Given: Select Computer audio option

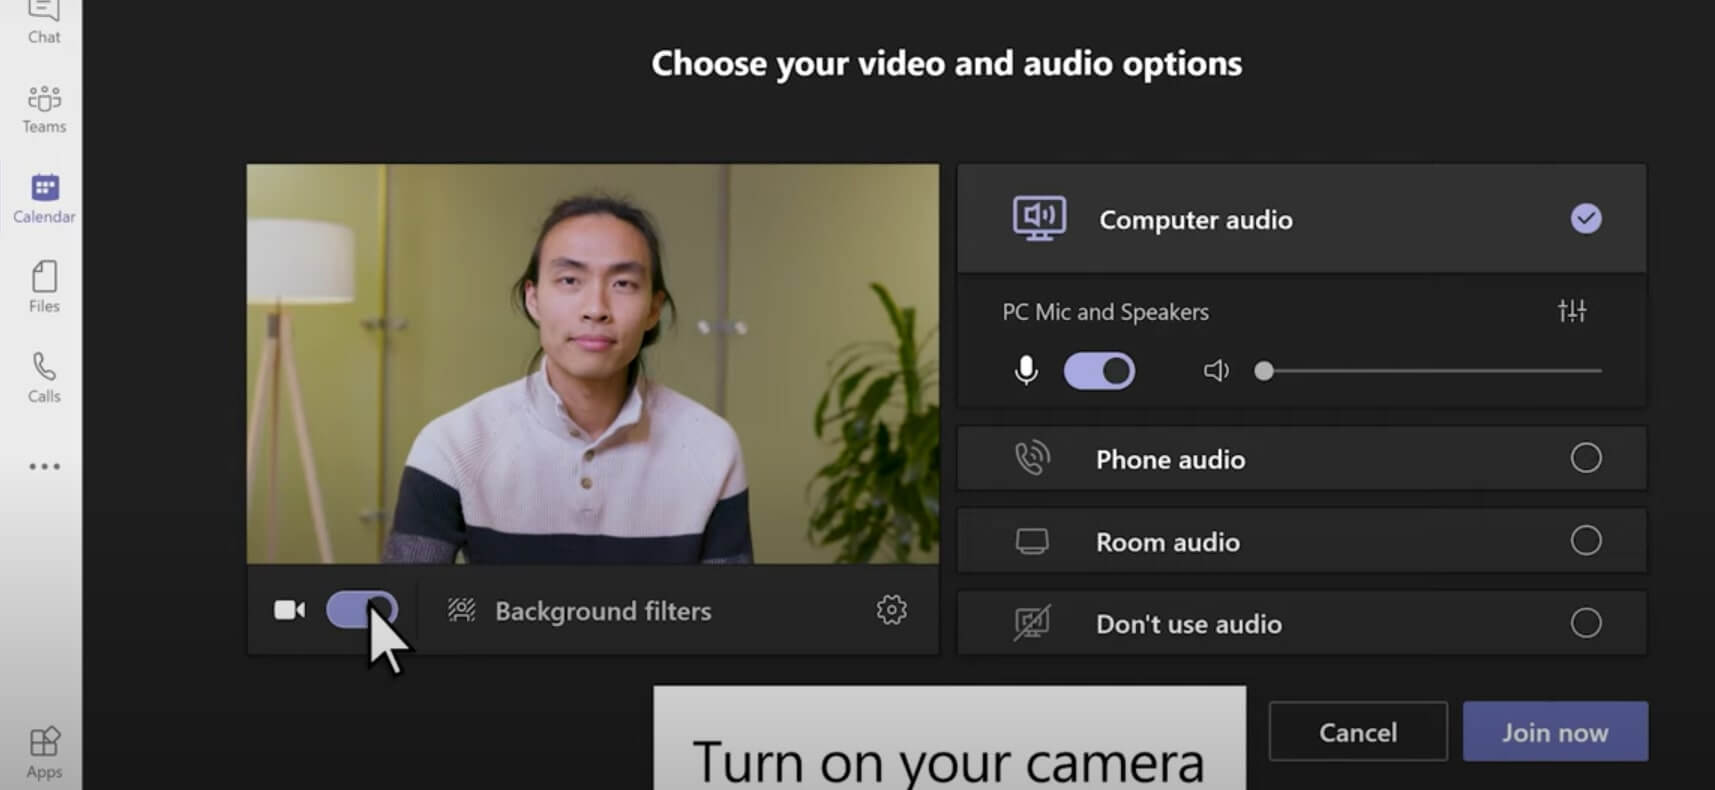Looking at the screenshot, I should [1302, 219].
